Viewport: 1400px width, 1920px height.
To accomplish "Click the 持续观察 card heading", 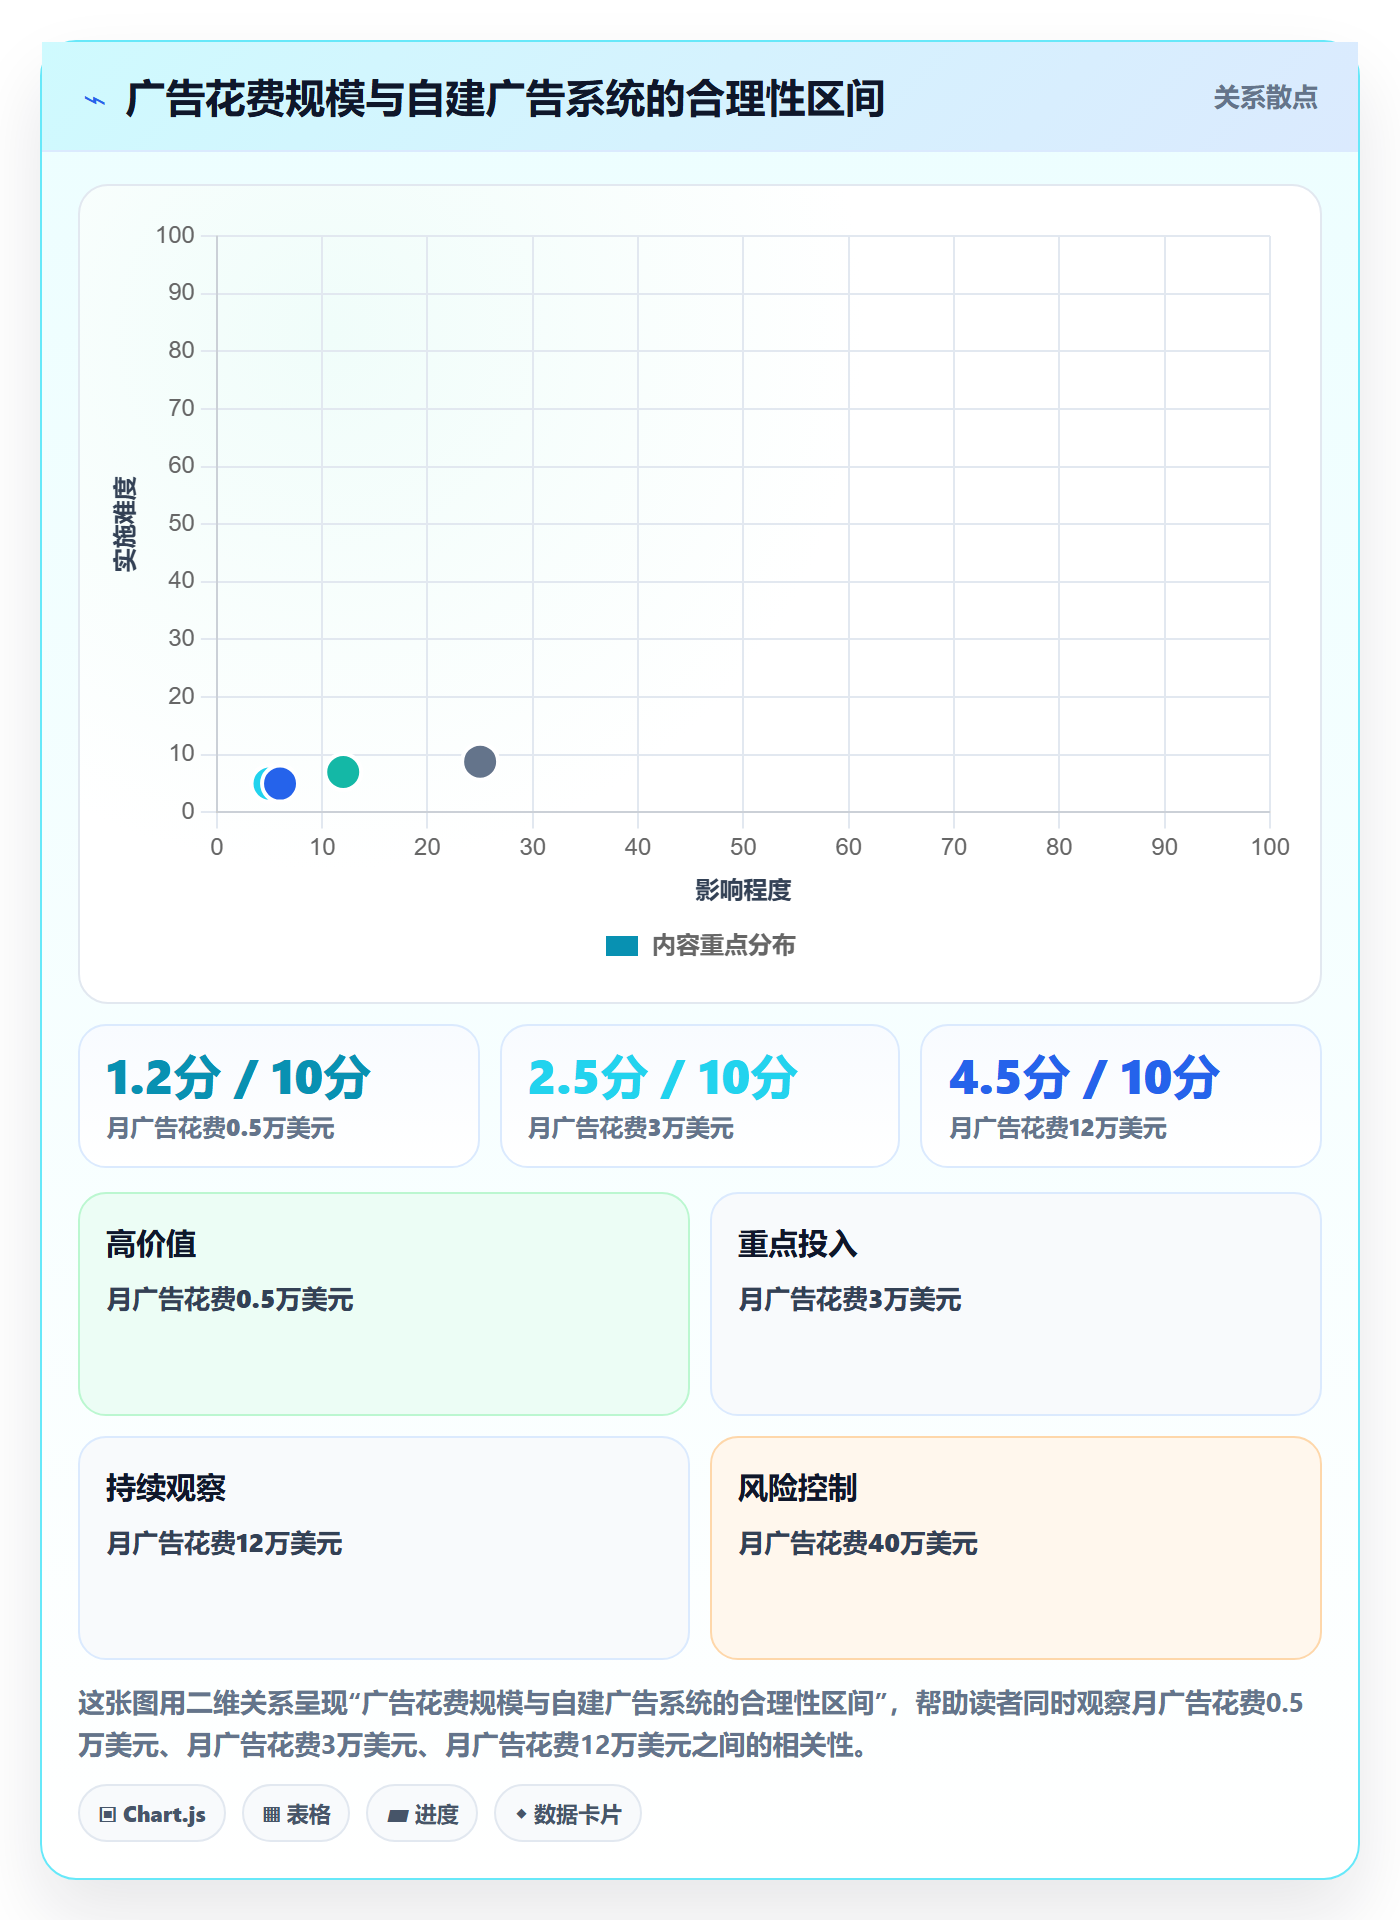I will pos(166,1489).
